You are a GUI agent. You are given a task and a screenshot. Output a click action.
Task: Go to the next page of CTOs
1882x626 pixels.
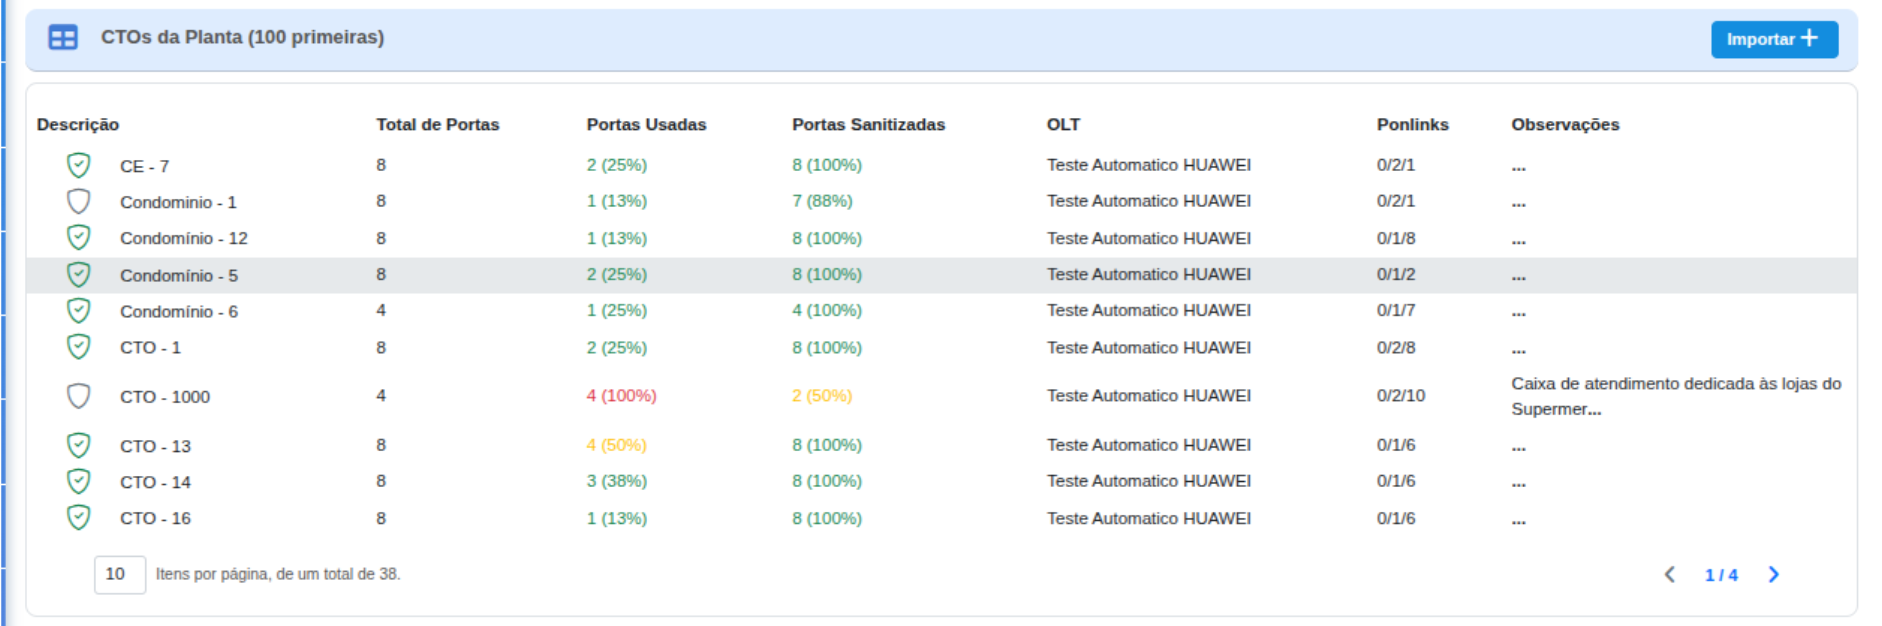(x=1773, y=574)
